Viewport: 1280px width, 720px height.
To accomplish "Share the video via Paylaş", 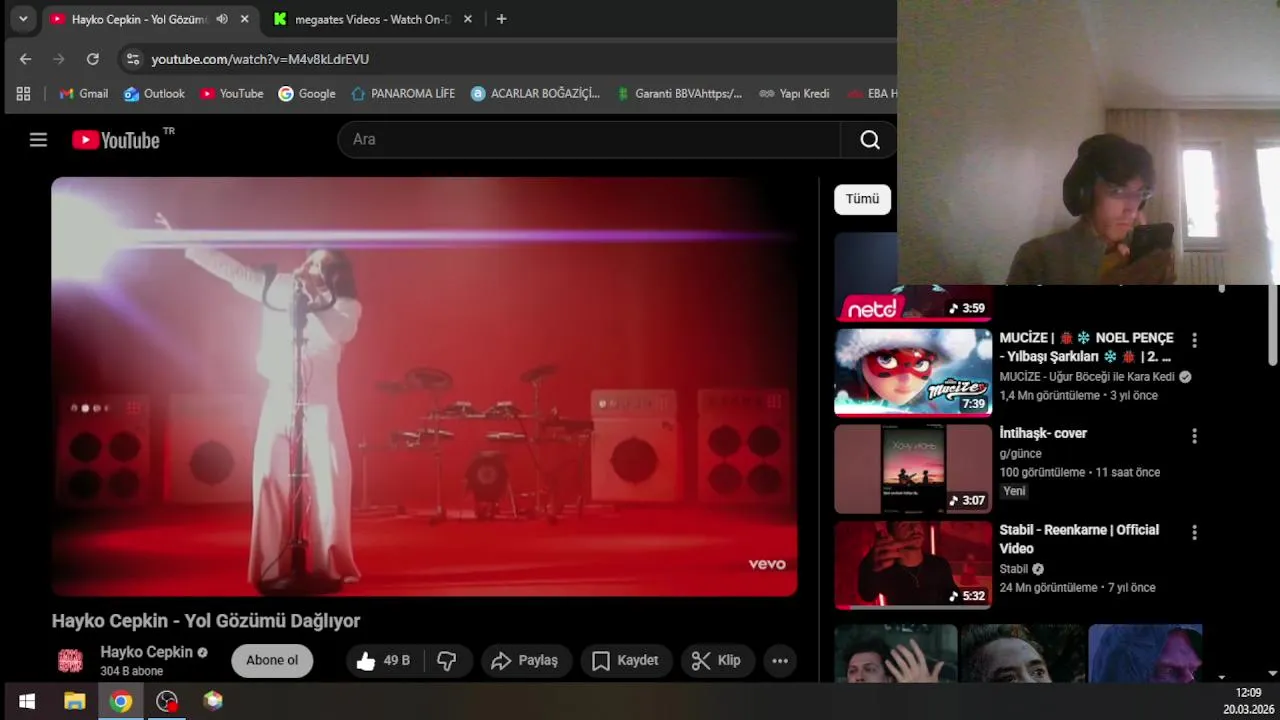I will (x=526, y=660).
